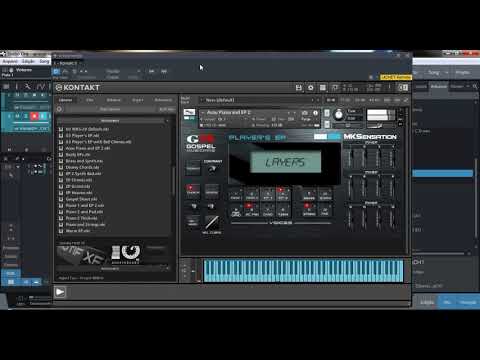Open the Song menu in Studio One
The width and height of the screenshot is (480, 360).
point(44,61)
